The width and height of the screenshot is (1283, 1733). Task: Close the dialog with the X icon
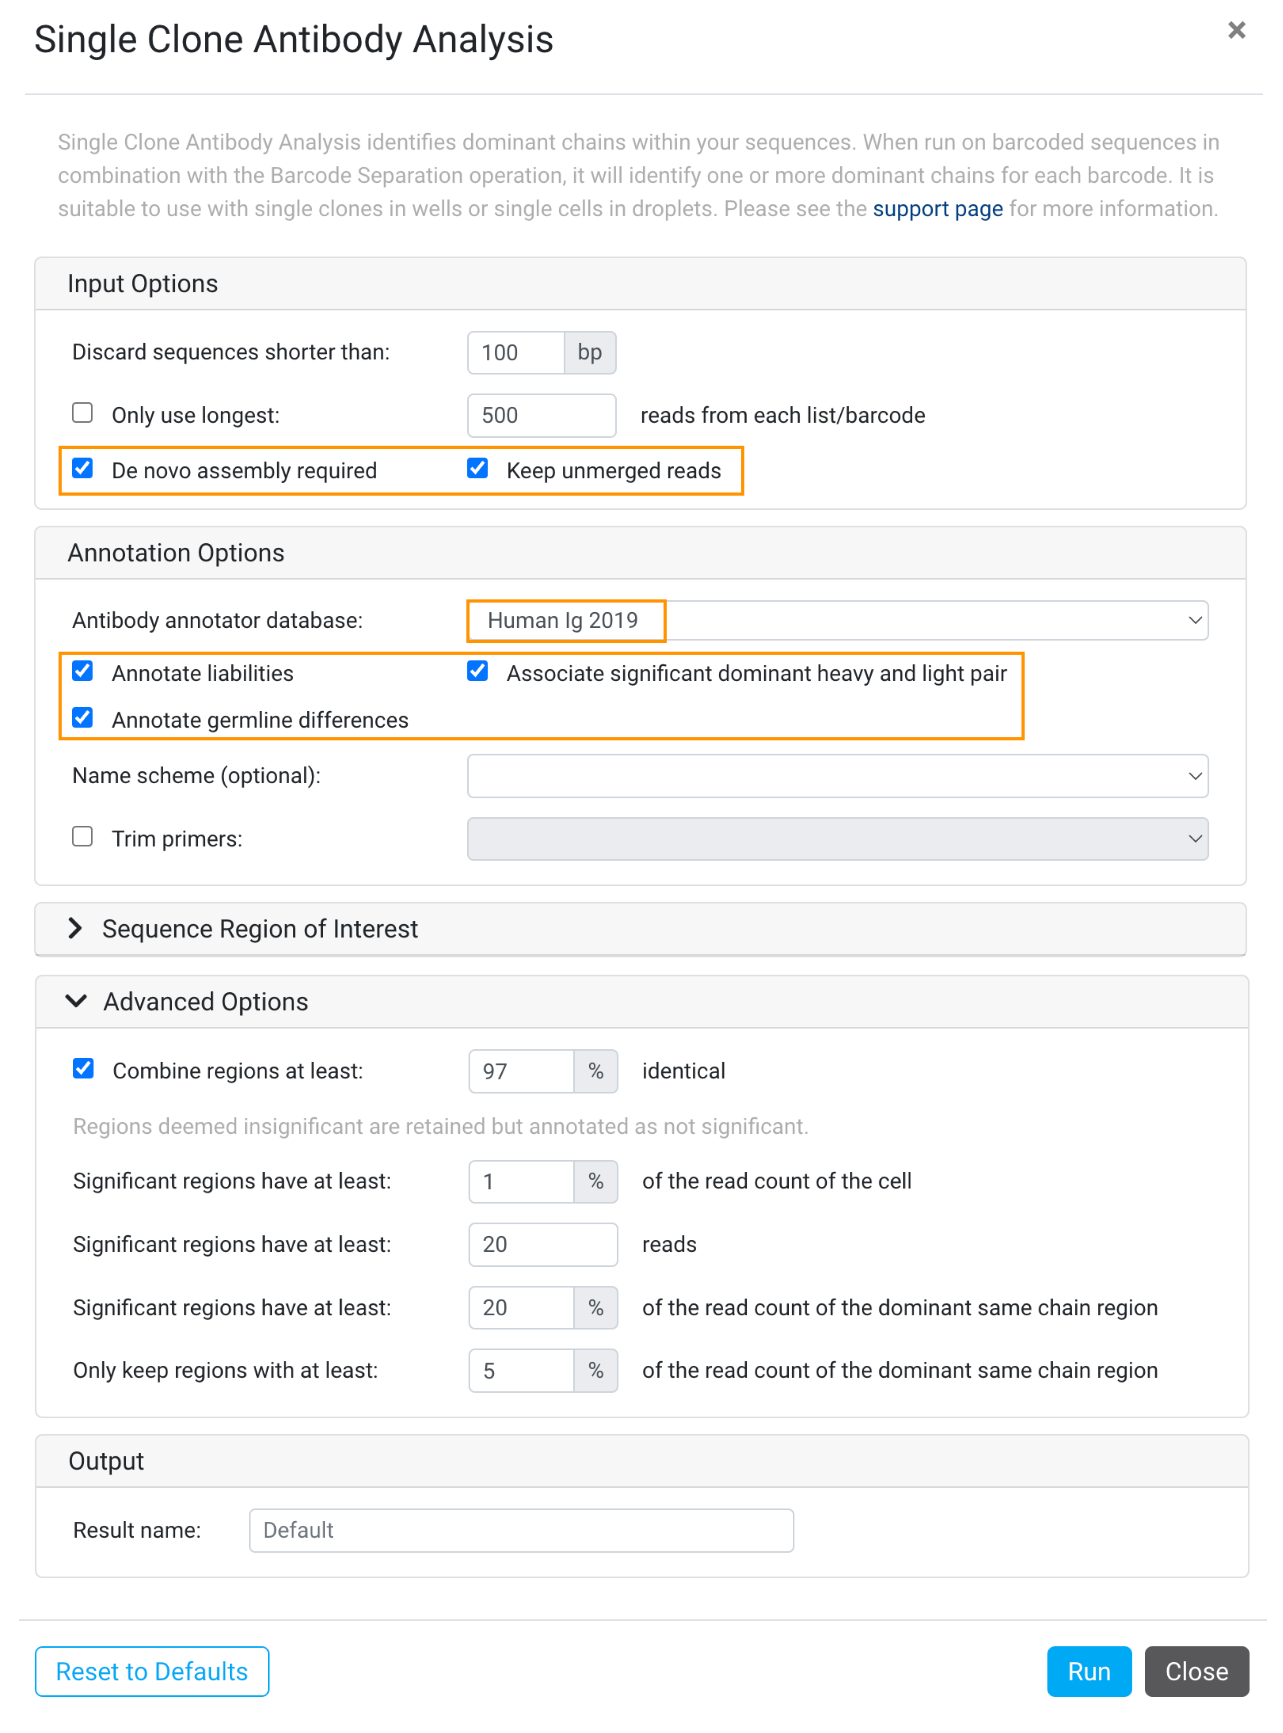coord(1236,30)
